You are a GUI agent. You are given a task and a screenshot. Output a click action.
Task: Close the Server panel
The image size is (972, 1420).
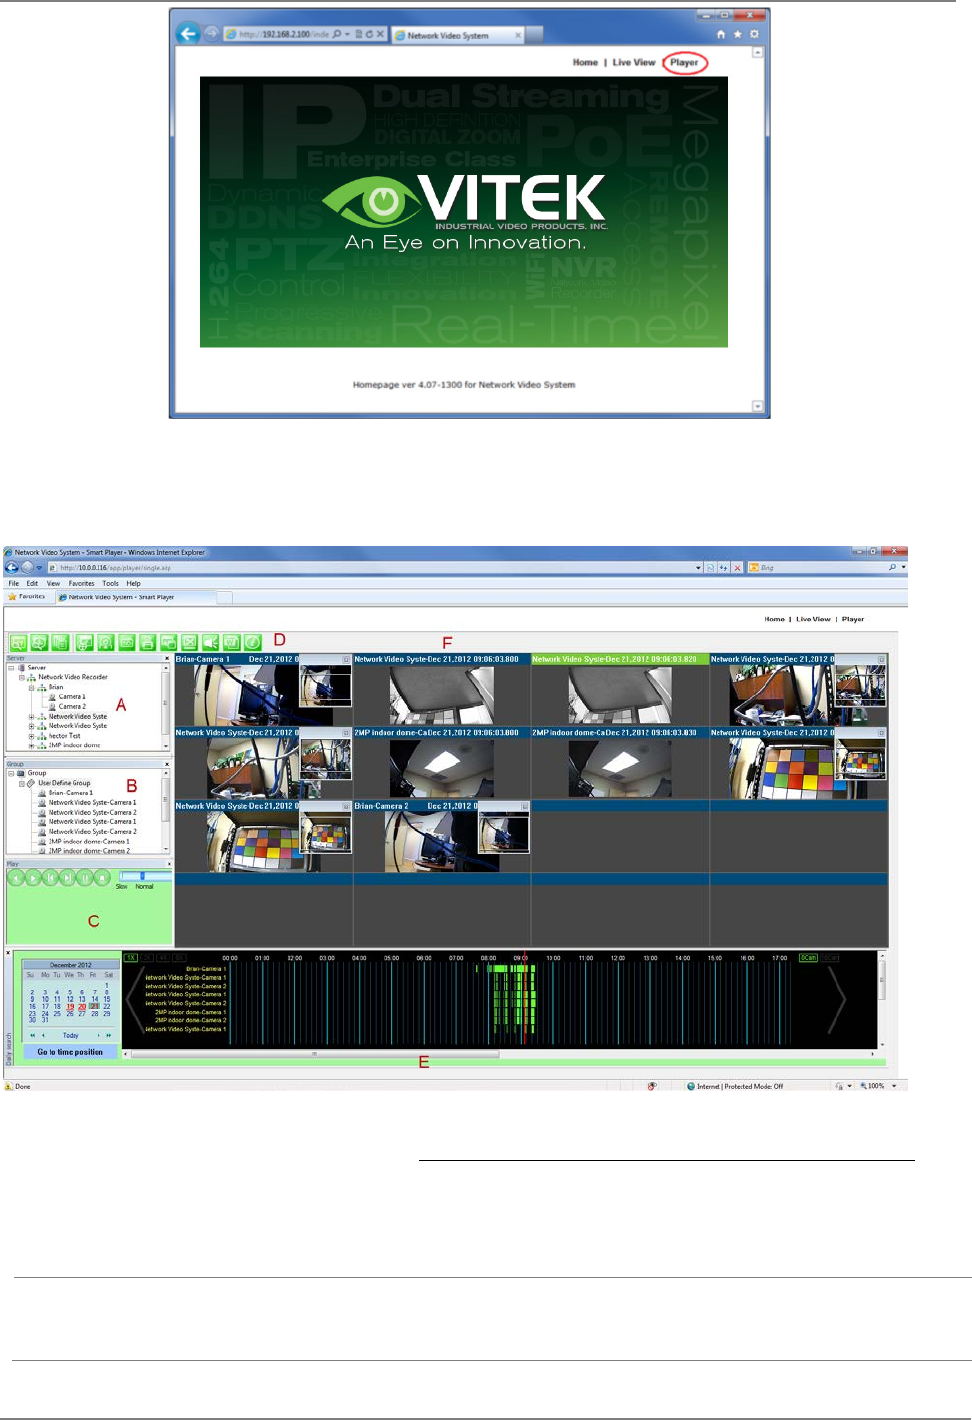tap(167, 658)
